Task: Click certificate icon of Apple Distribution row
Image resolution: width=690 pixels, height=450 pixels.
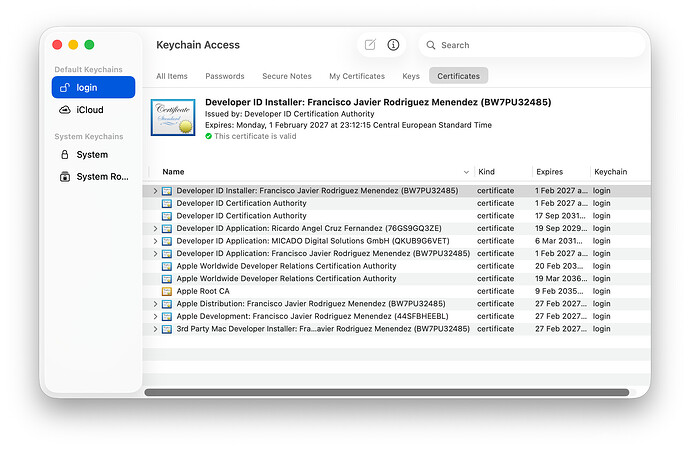Action: coord(167,304)
